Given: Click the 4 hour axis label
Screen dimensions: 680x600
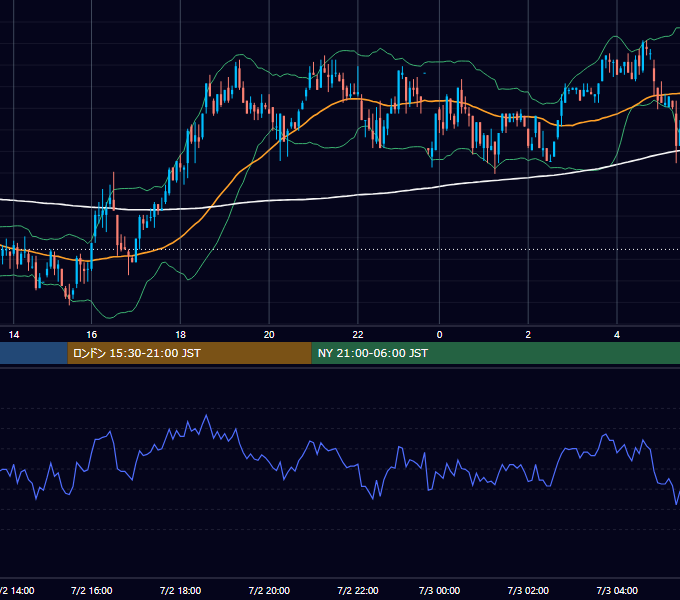Looking at the screenshot, I should 617,335.
